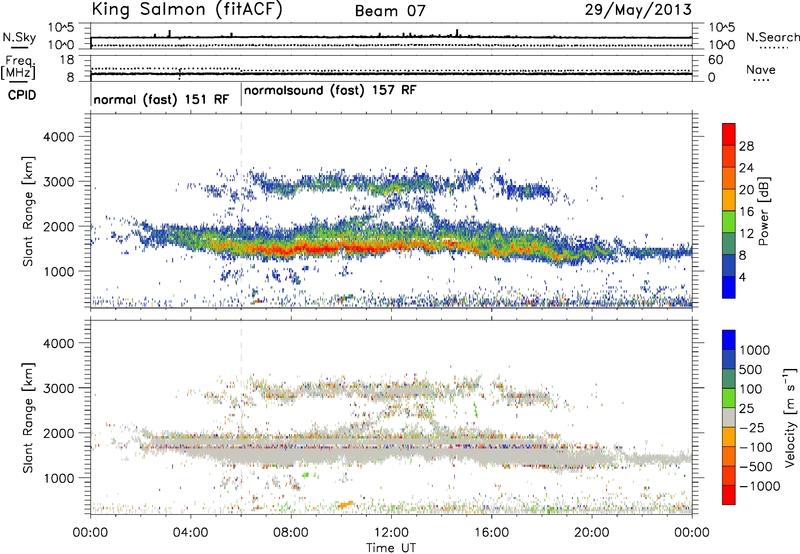Click the '12:00' time tick label
The image size is (800, 554).
pos(391,533)
